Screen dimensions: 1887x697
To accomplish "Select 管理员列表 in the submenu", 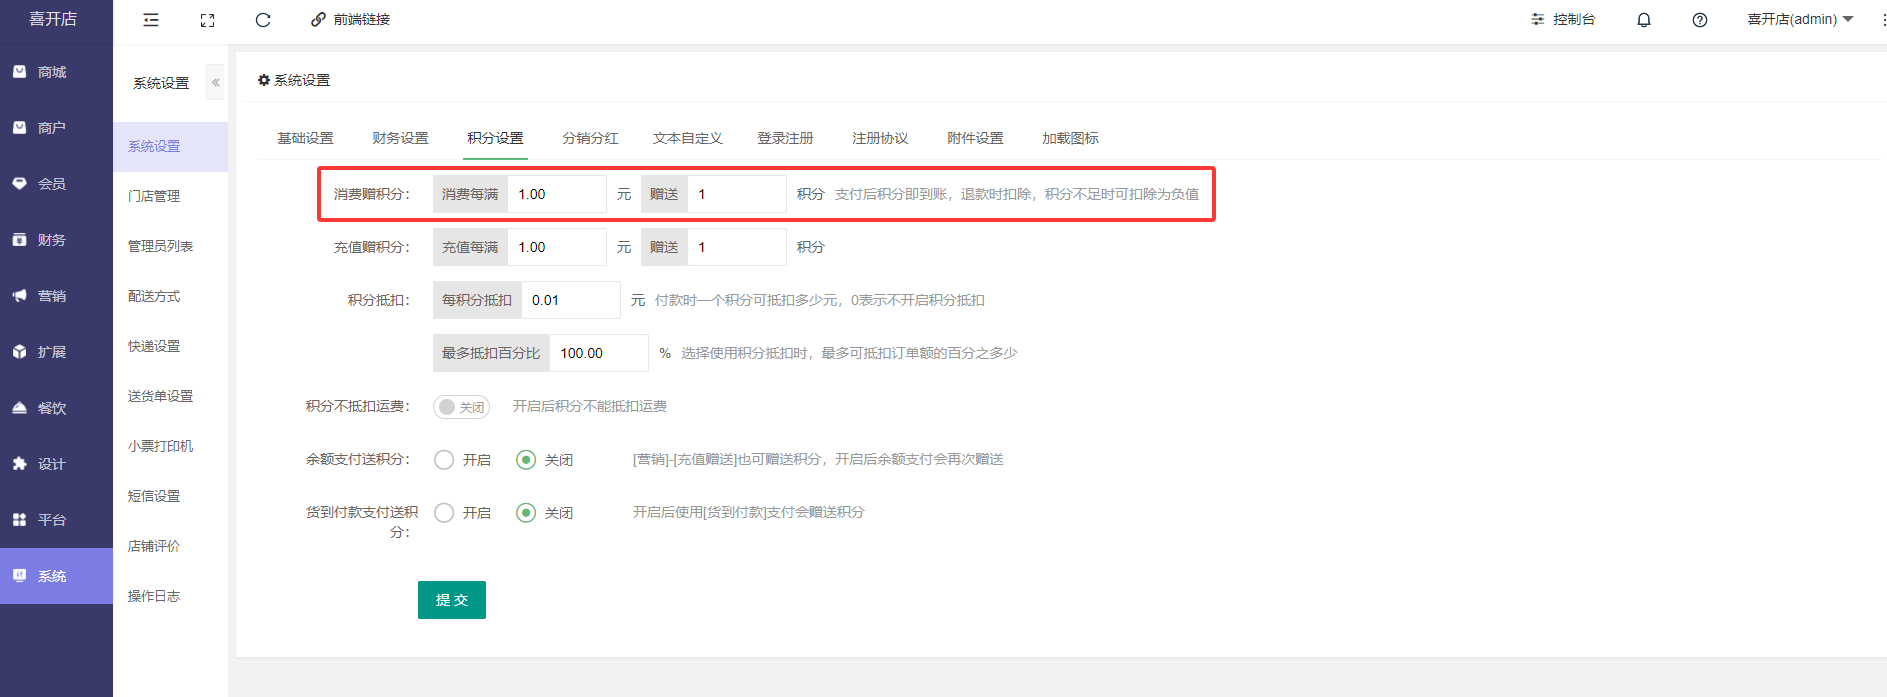I will click(170, 246).
